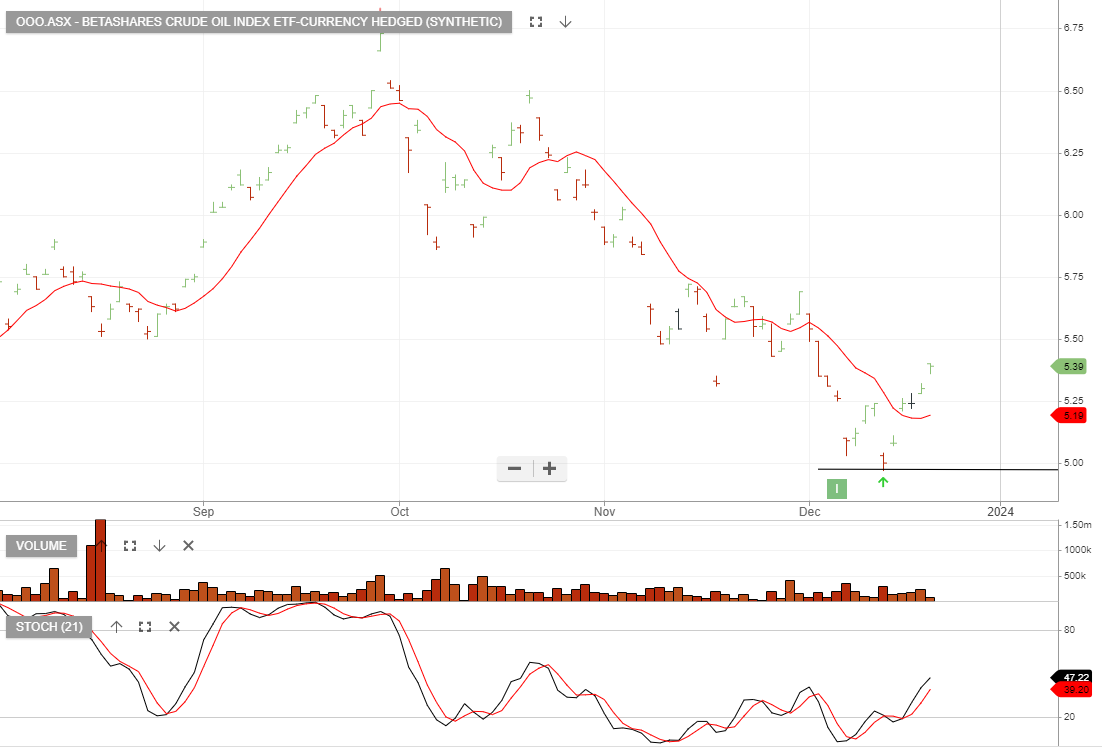
Task: Click the STOCH (21) panel label
Action: pyautogui.click(x=50, y=626)
